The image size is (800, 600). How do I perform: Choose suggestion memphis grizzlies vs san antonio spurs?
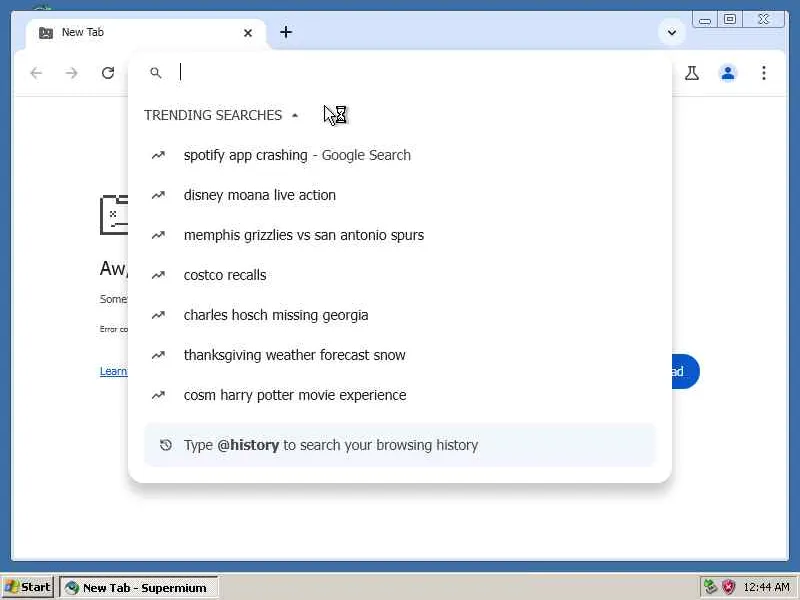pyautogui.click(x=400, y=235)
